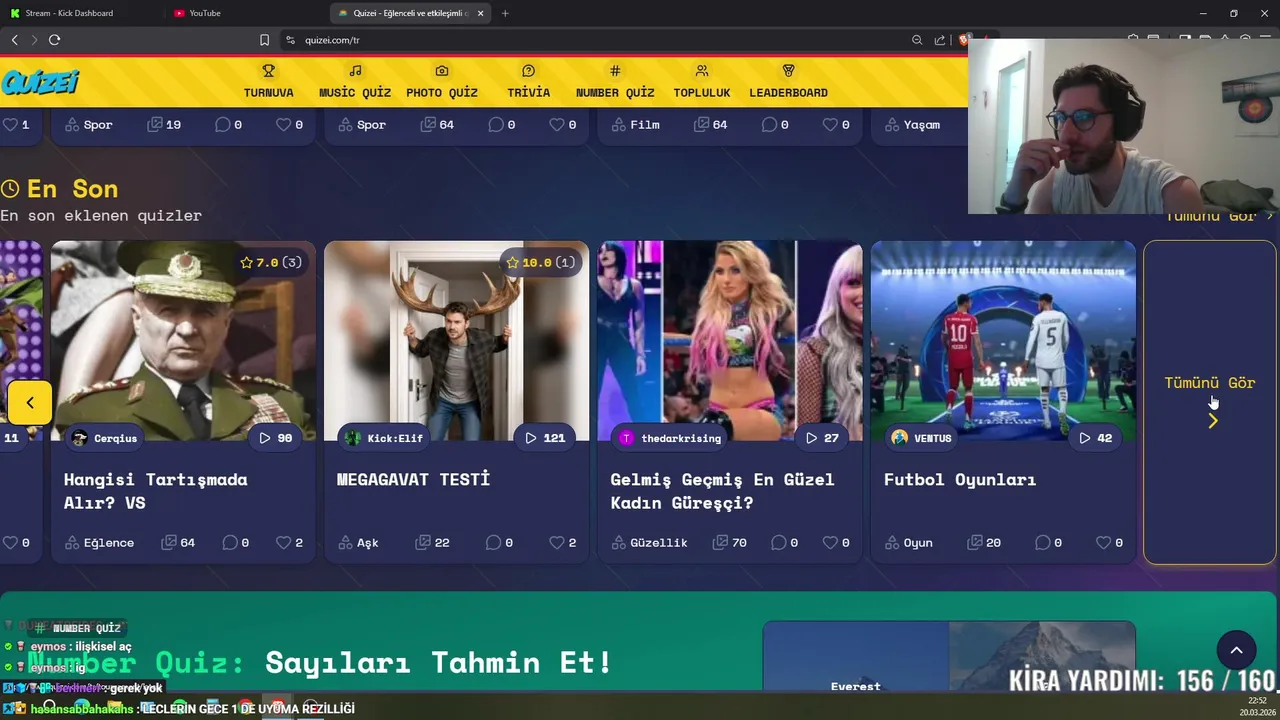Open the Topluluk community page
The image size is (1280, 720).
coord(702,82)
